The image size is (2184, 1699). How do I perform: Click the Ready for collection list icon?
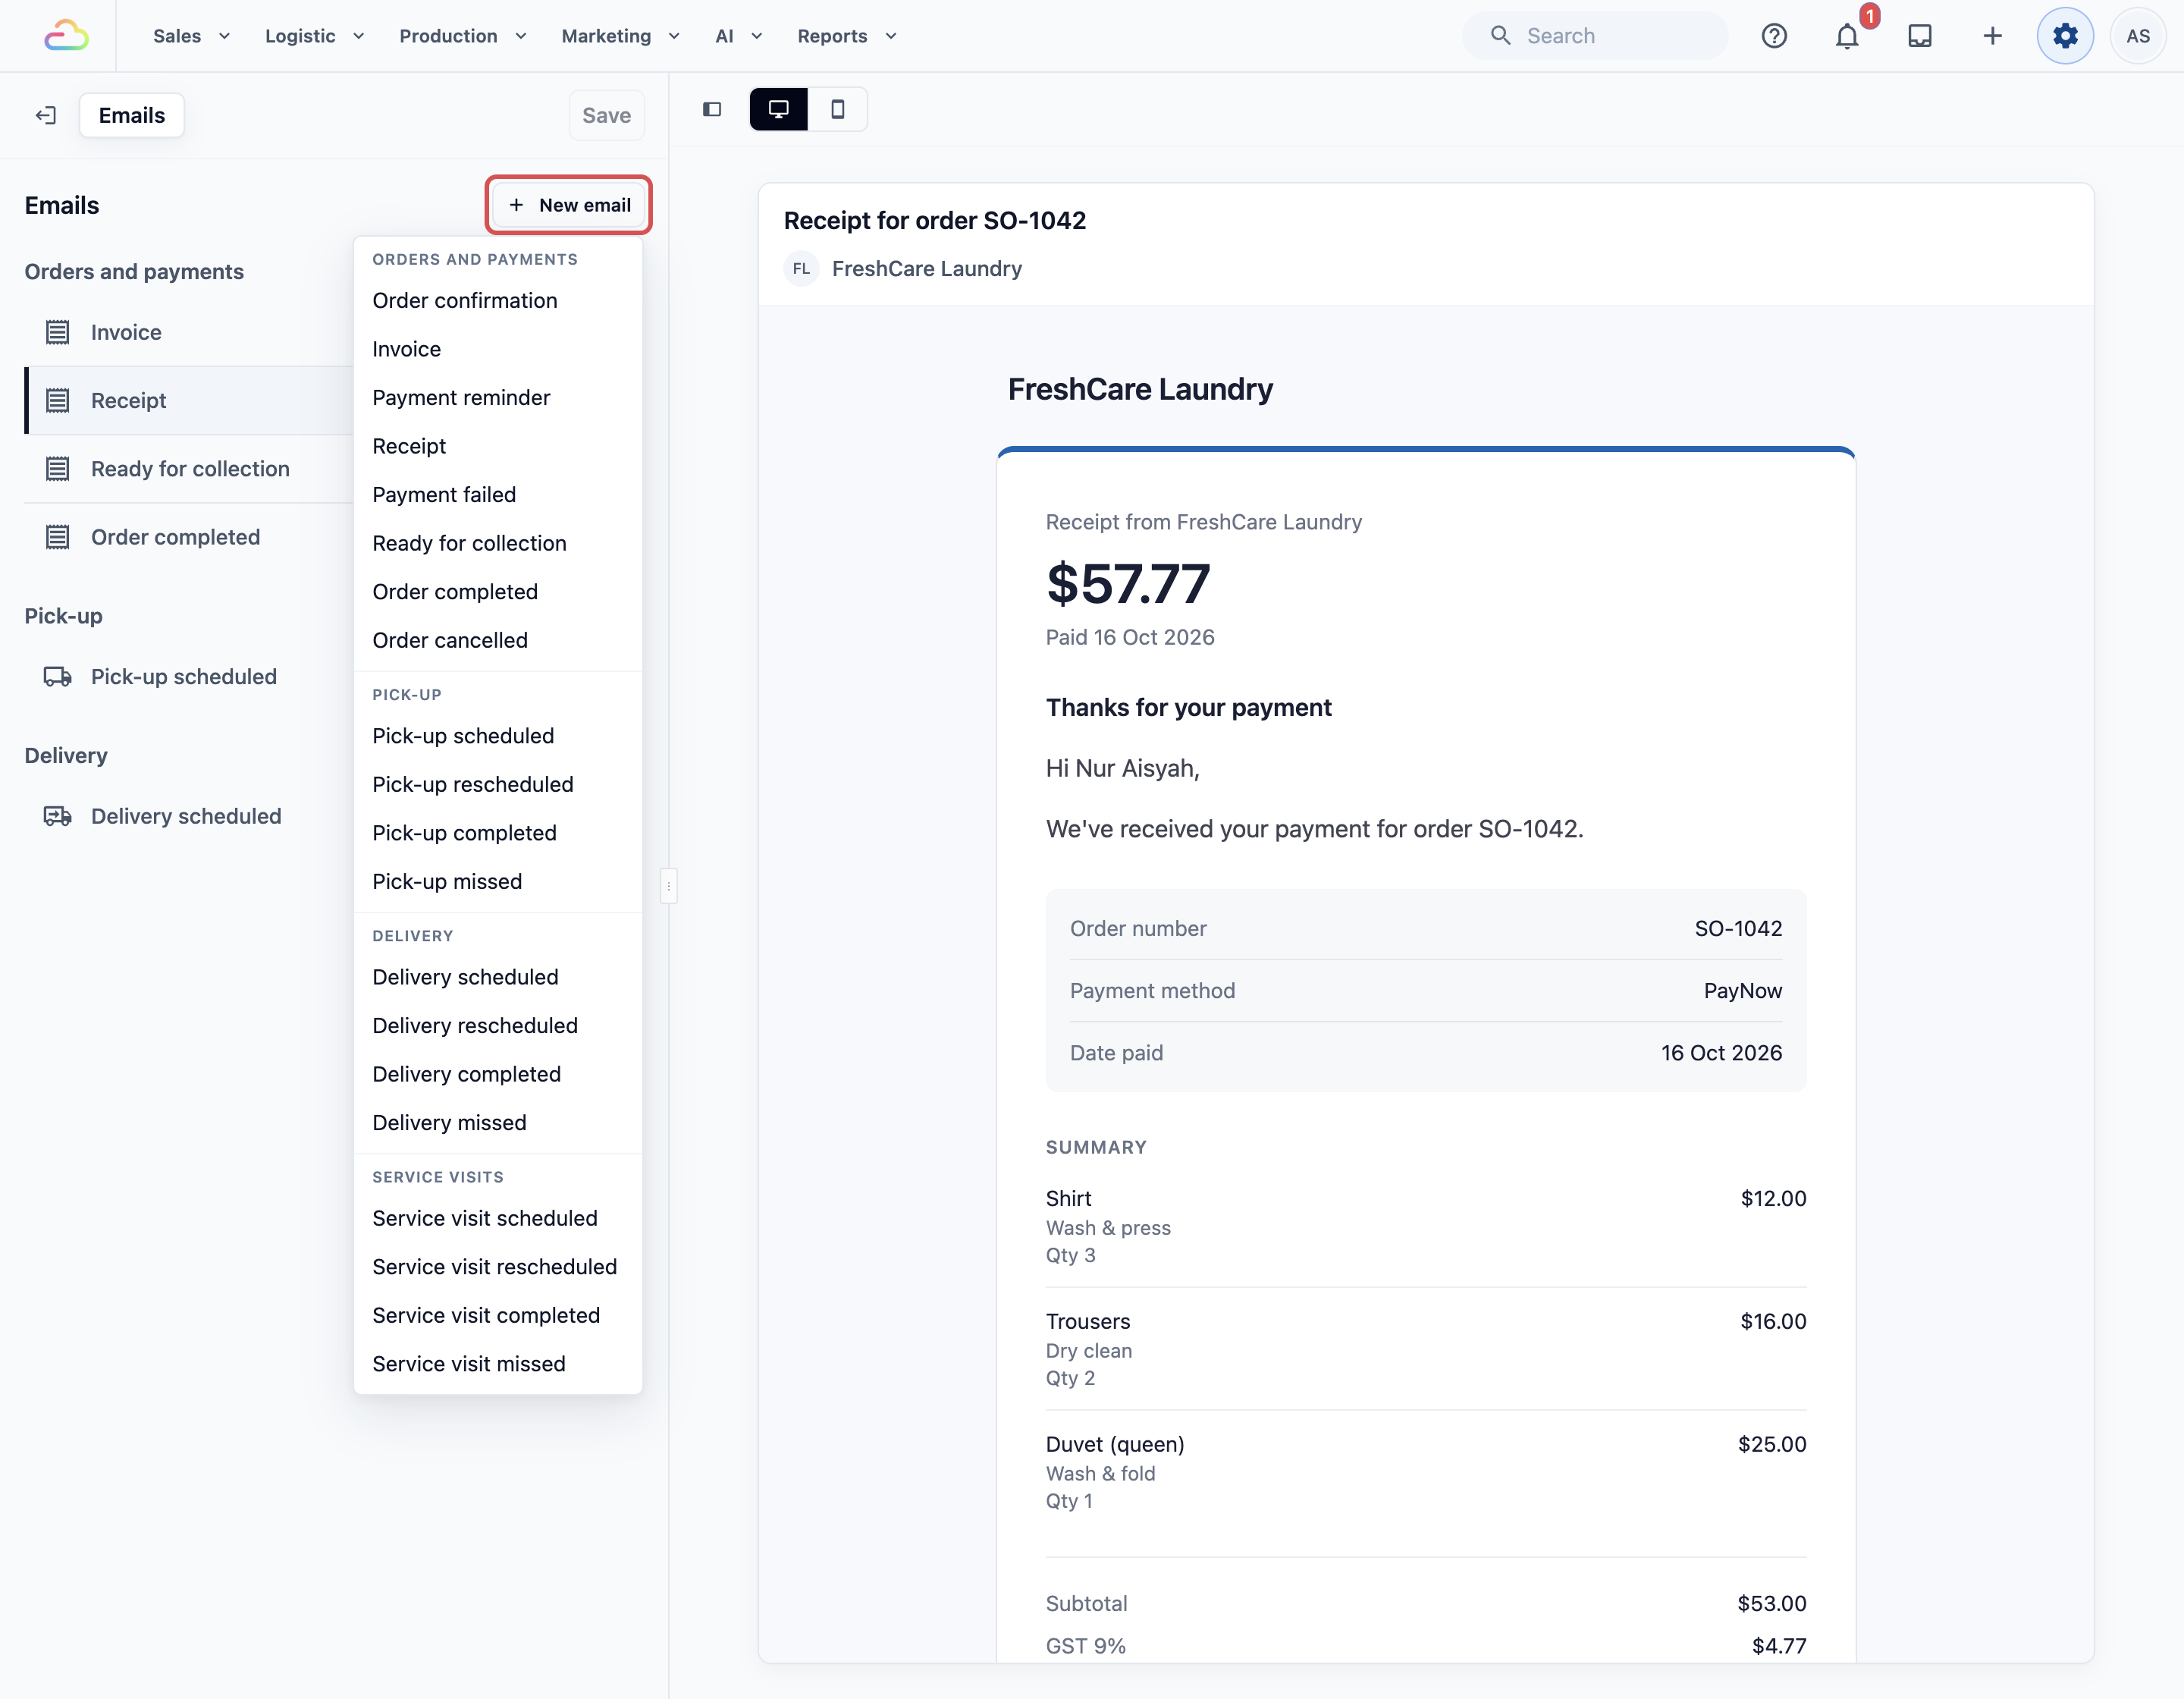point(58,469)
